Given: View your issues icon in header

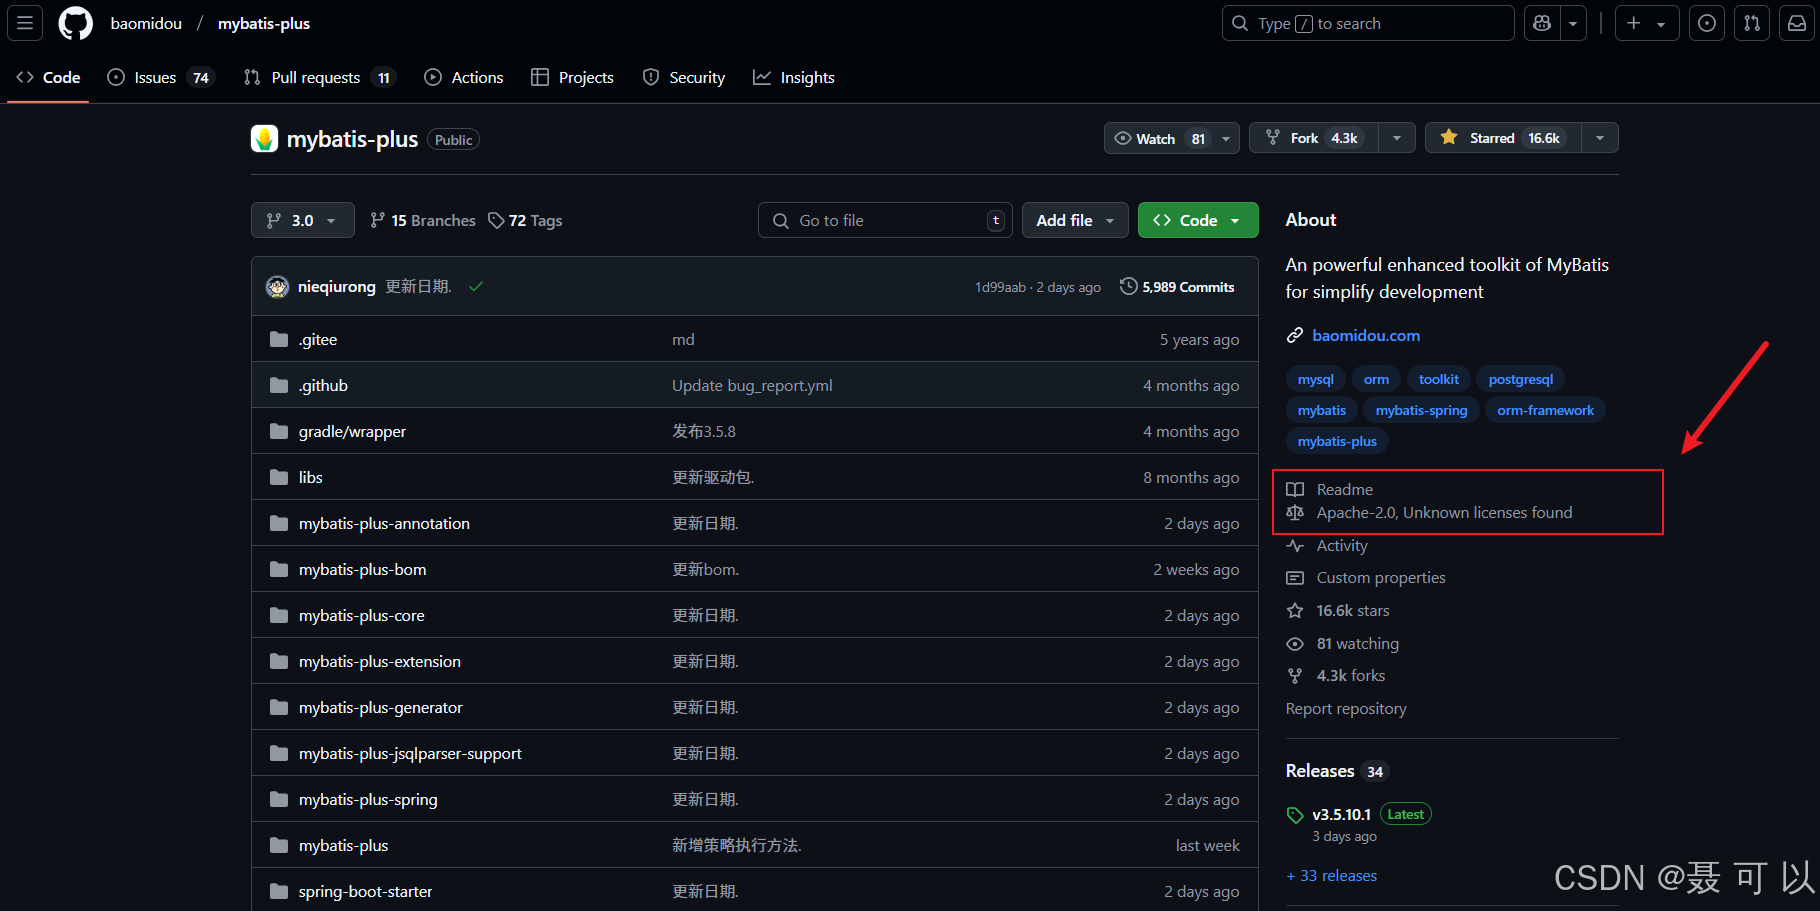Looking at the screenshot, I should point(1707,23).
